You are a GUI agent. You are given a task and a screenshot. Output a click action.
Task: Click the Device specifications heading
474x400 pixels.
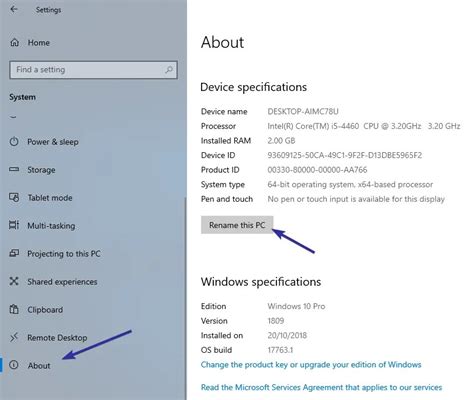[x=254, y=87]
